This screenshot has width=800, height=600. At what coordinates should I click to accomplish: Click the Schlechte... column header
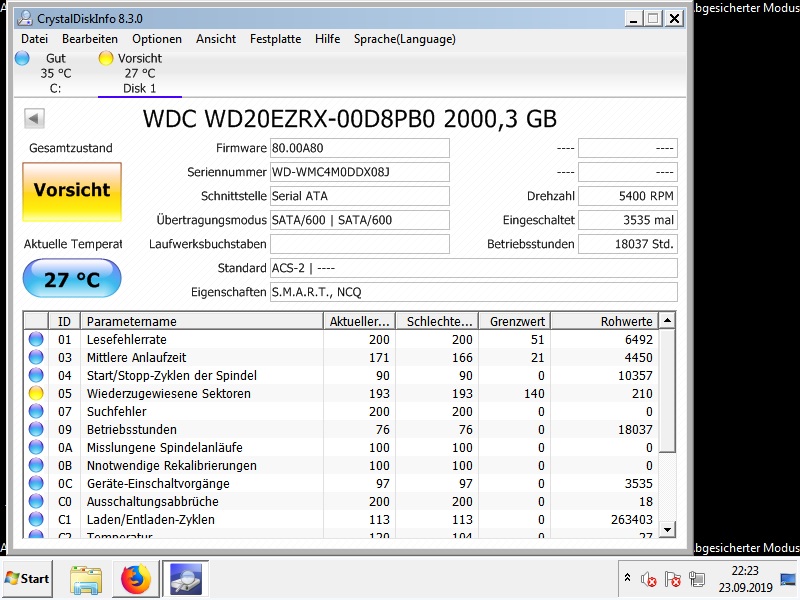tap(437, 321)
